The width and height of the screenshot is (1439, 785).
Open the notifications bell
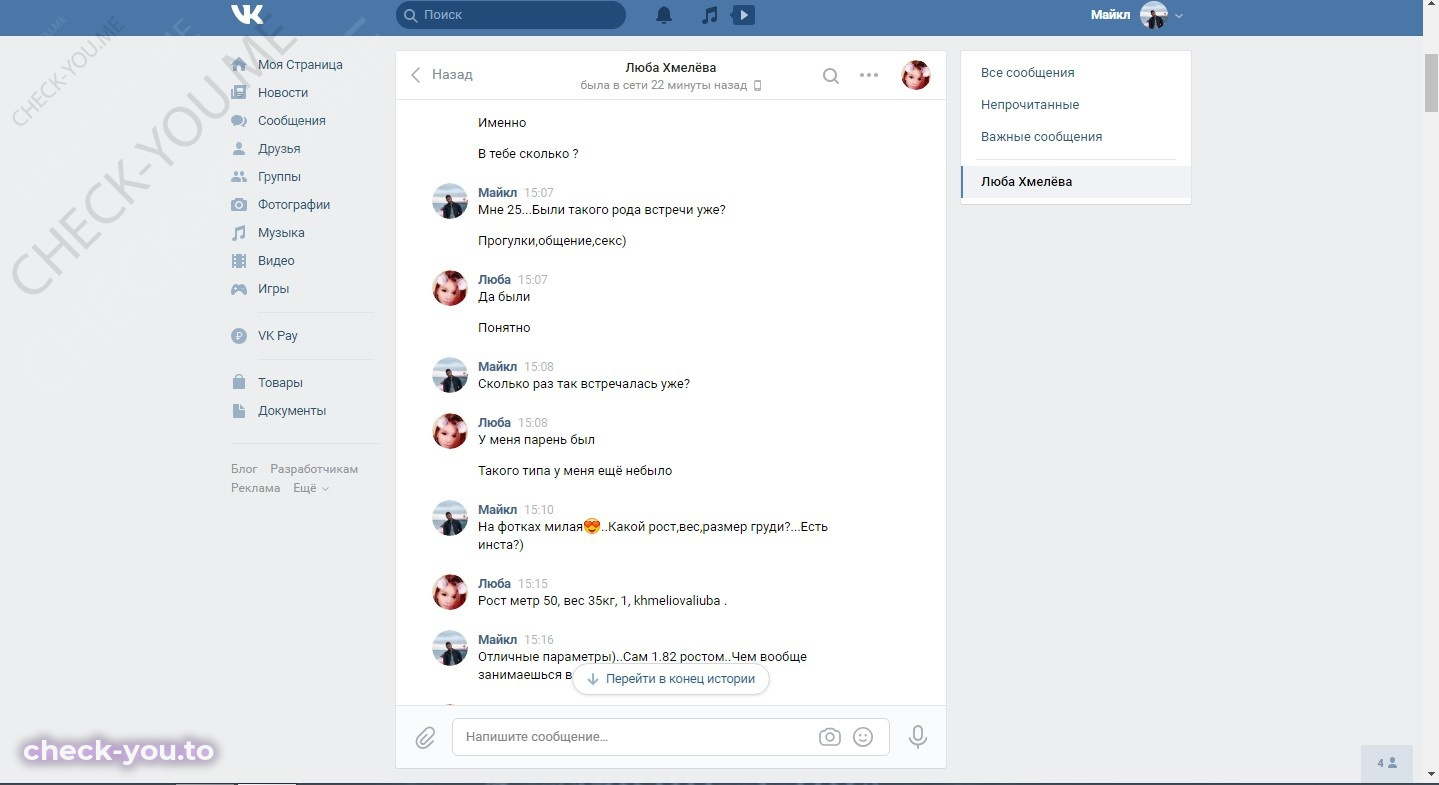pyautogui.click(x=664, y=15)
